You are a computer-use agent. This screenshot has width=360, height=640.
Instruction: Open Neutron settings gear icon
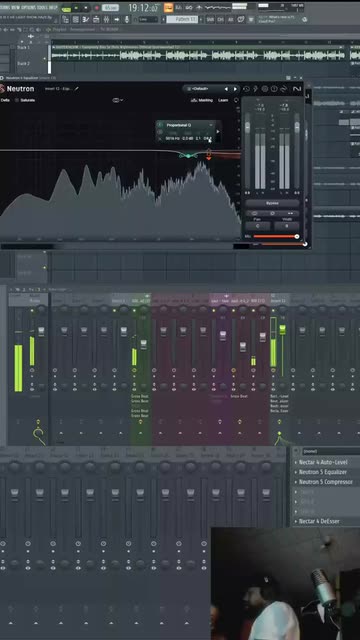pos(264,89)
